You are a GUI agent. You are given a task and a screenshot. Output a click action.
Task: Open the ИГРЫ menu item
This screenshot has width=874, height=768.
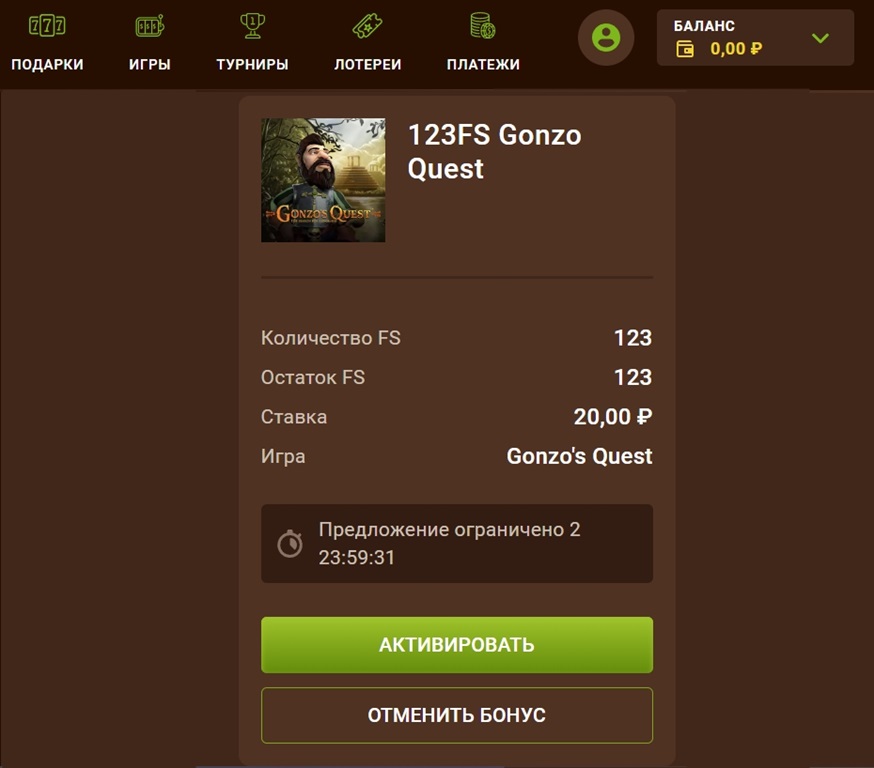tap(149, 65)
